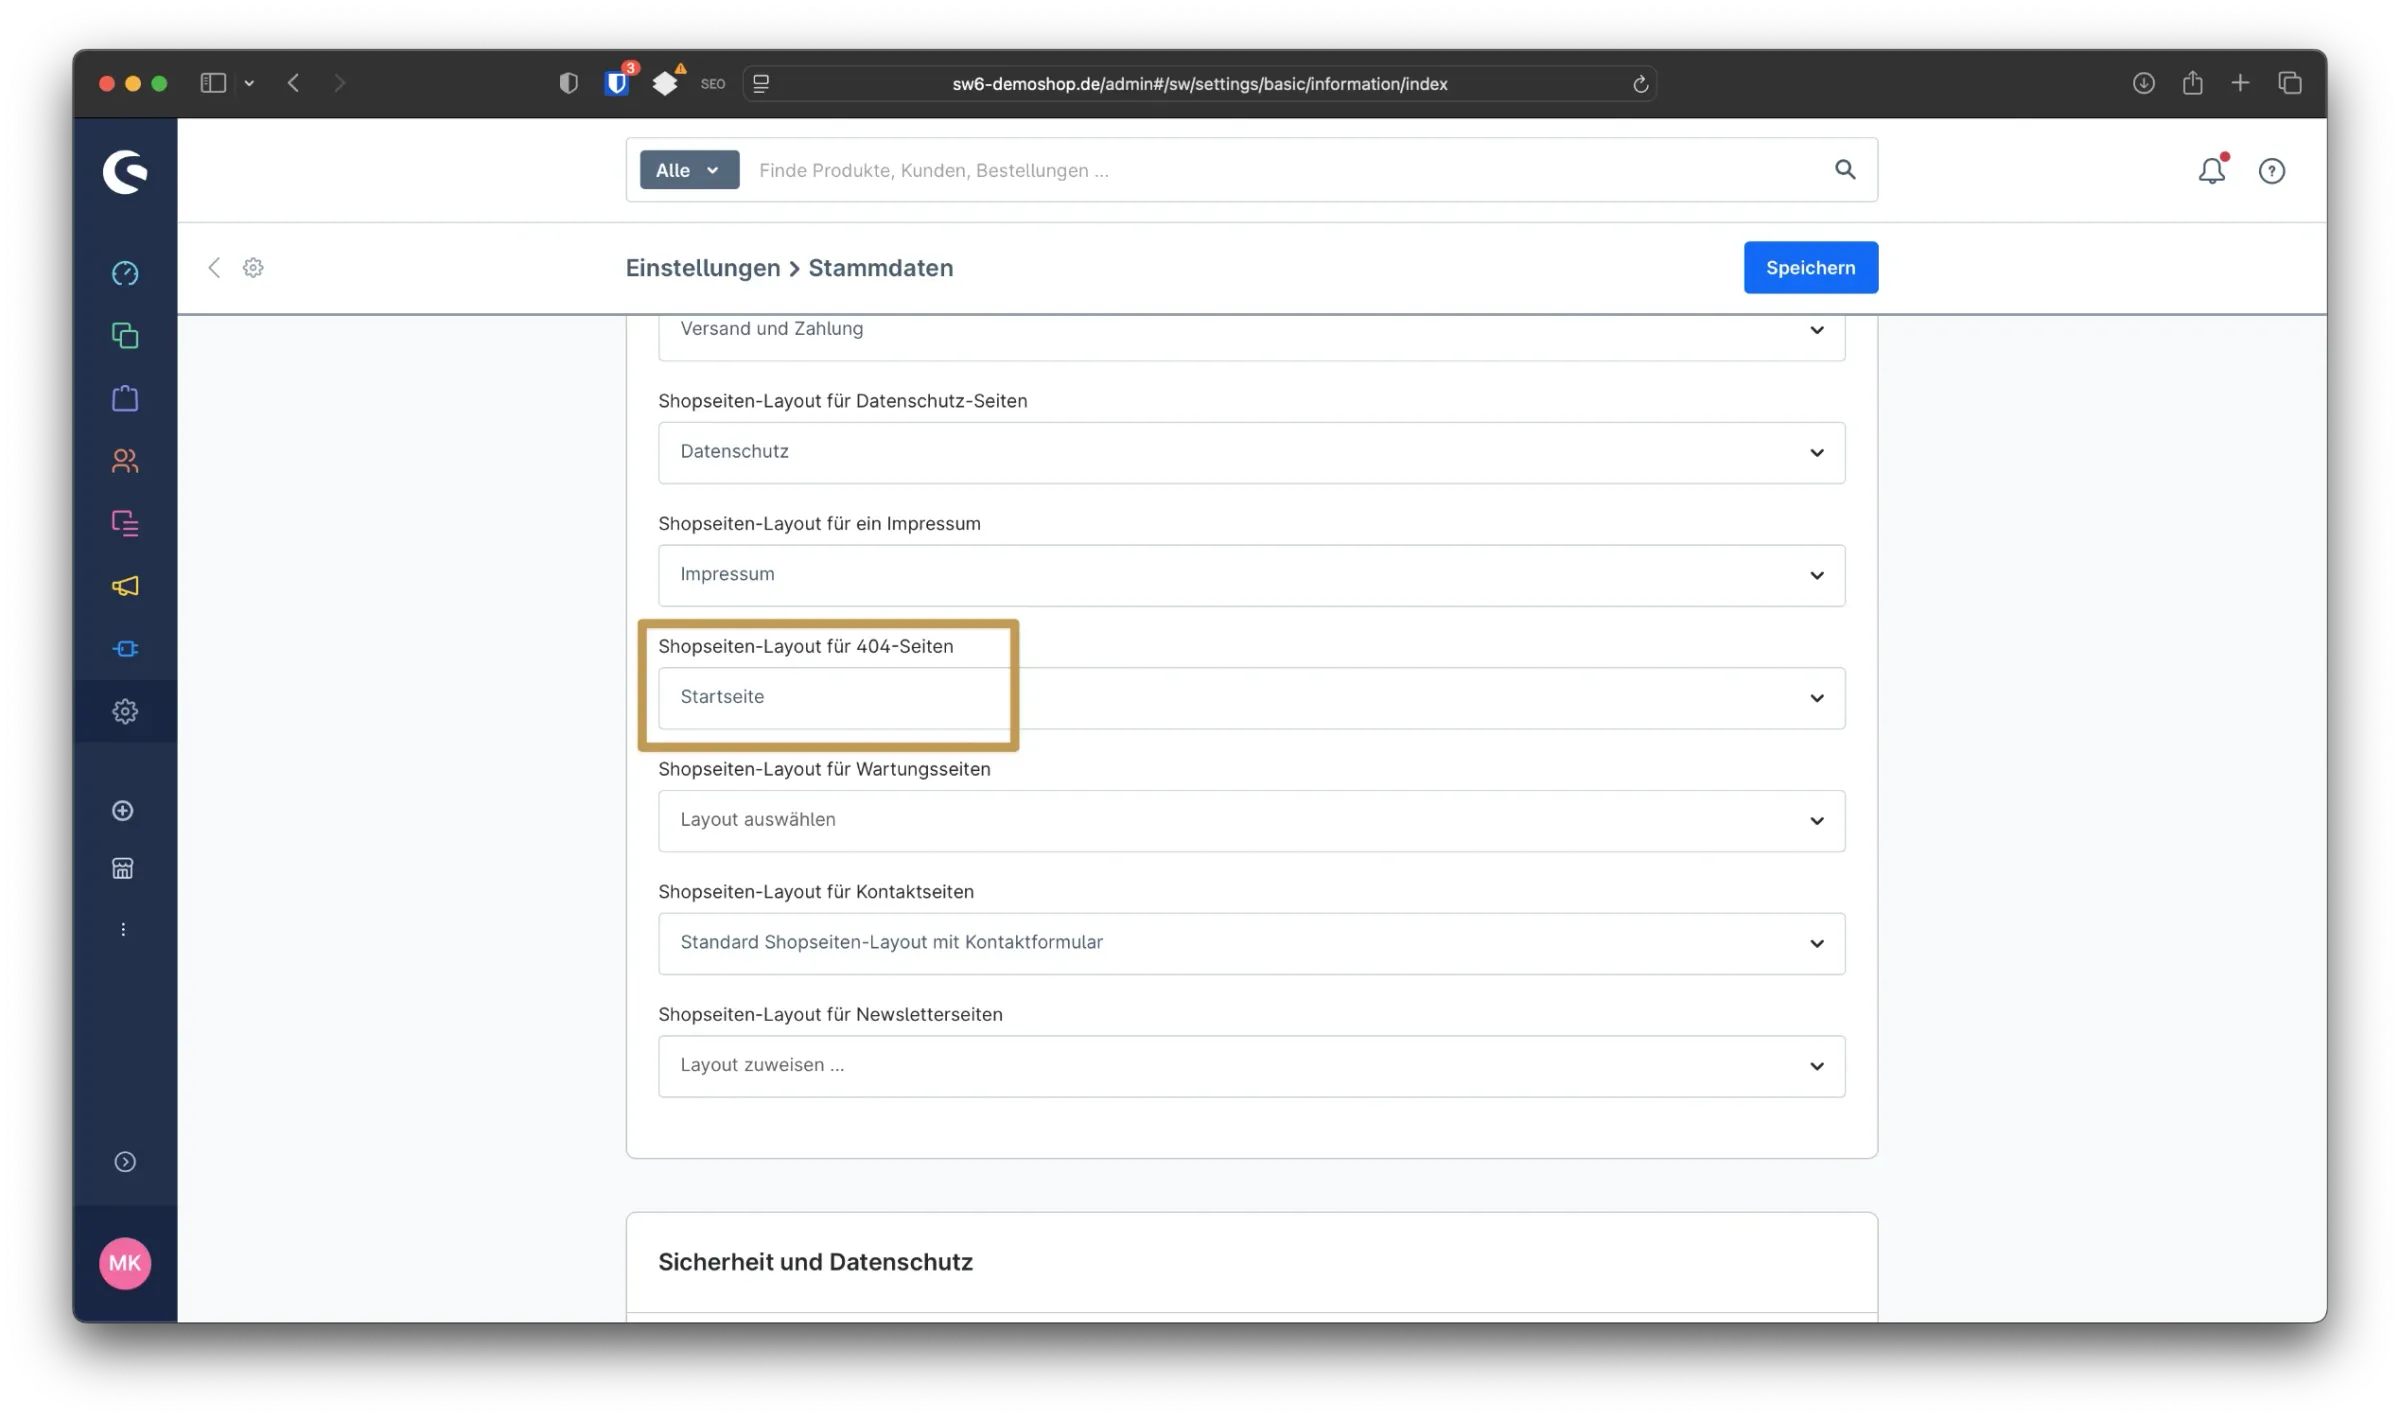This screenshot has width=2400, height=1419.
Task: Open the Dashboard sidebar icon
Action: pyautogui.click(x=125, y=273)
